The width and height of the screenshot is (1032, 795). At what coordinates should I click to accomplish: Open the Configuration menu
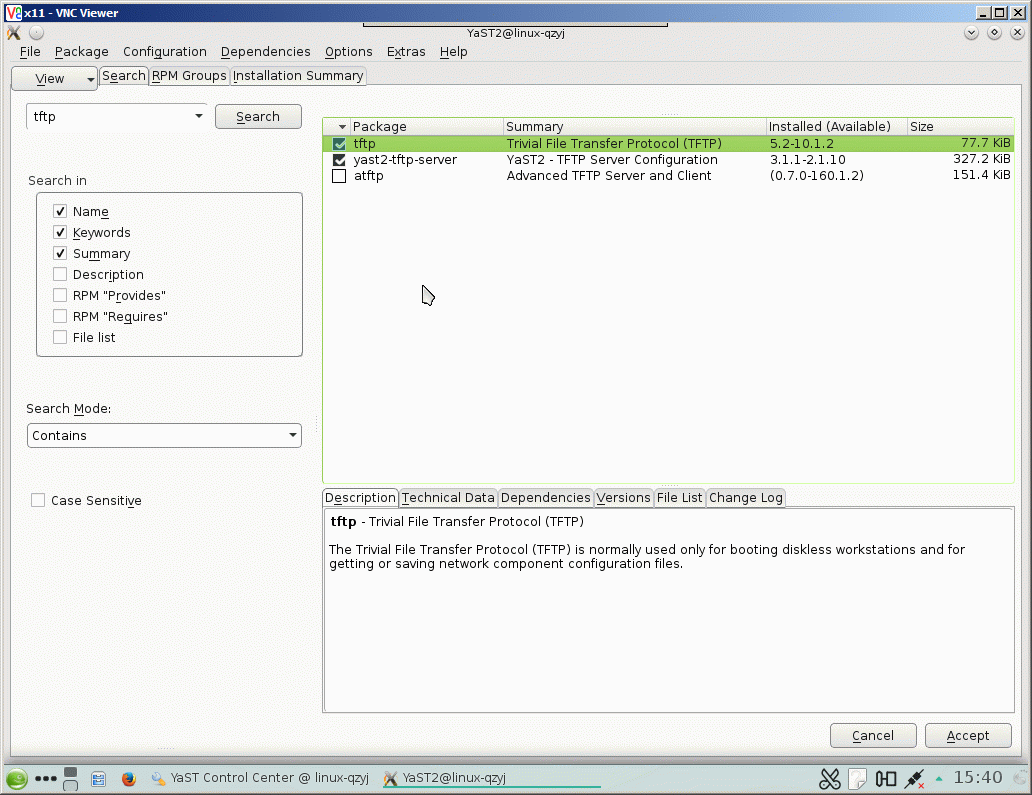click(165, 51)
